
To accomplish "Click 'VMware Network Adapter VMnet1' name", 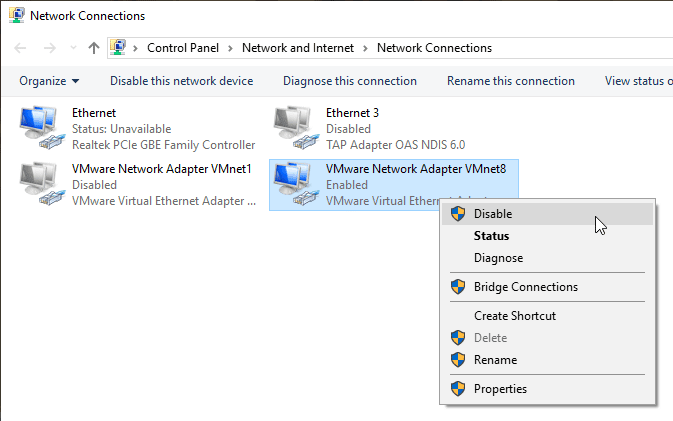I will pyautogui.click(x=161, y=169).
